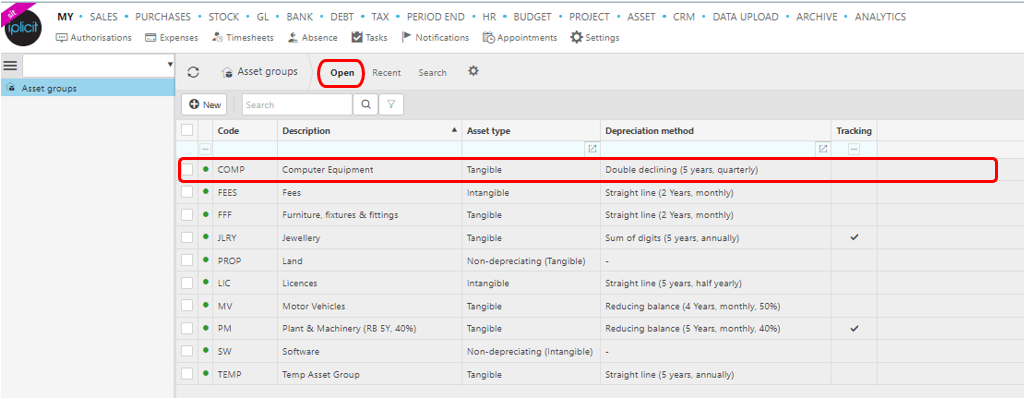Click green status dot for JLRY
Viewport: 1024px width, 399px height.
coord(206,238)
